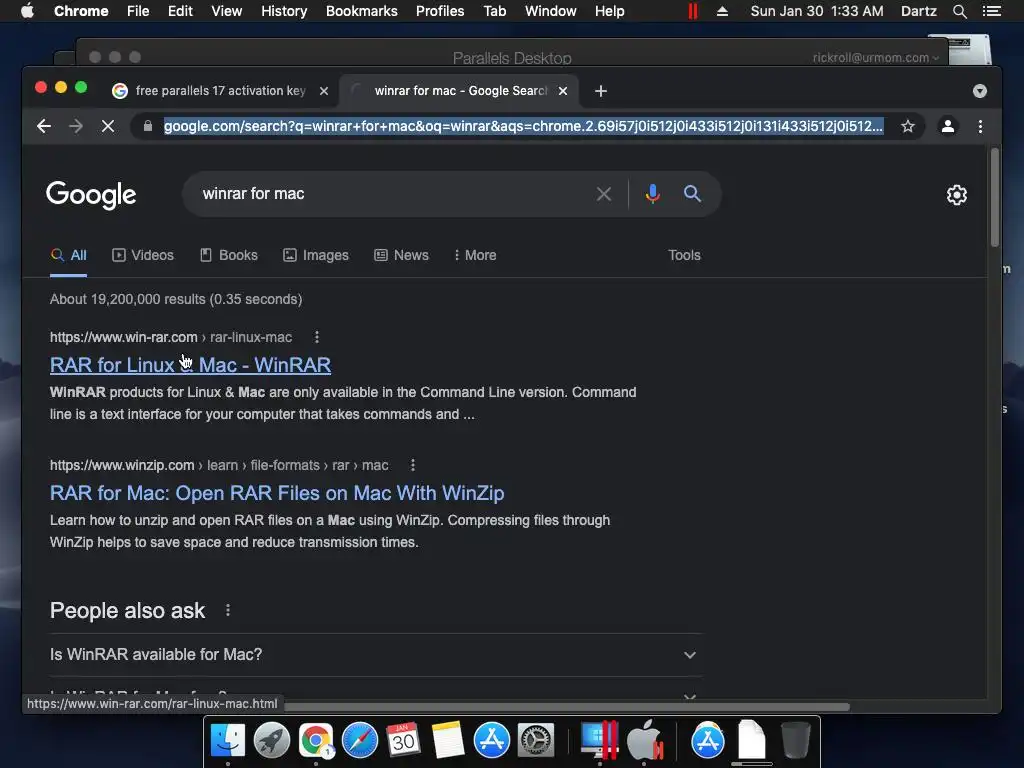1024x768 pixels.
Task: Click the Parallels menu bar icon
Action: tap(693, 11)
